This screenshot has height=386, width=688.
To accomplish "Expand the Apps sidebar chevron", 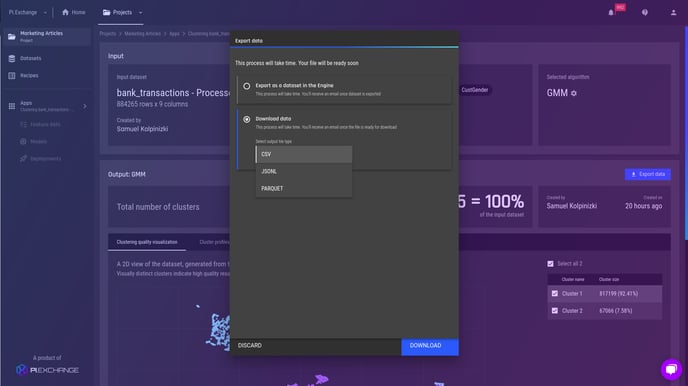I will 85,106.
